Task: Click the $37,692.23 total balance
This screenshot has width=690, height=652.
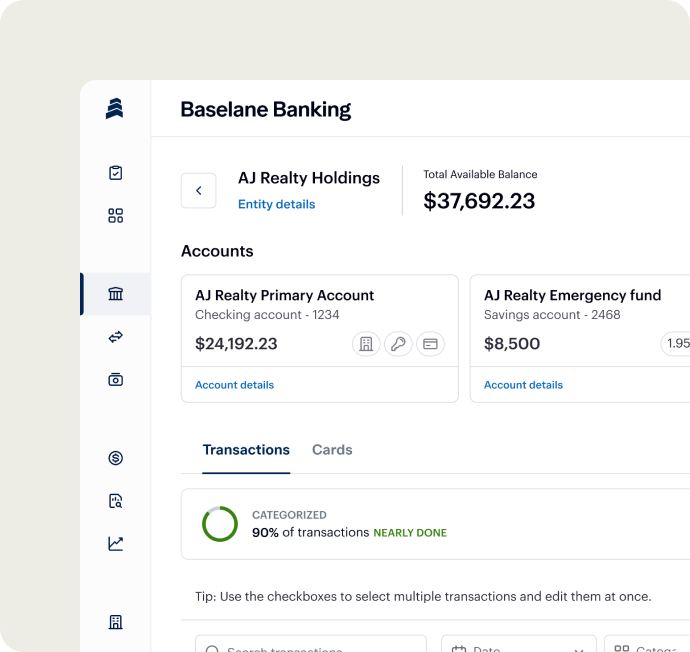Action: 479,201
